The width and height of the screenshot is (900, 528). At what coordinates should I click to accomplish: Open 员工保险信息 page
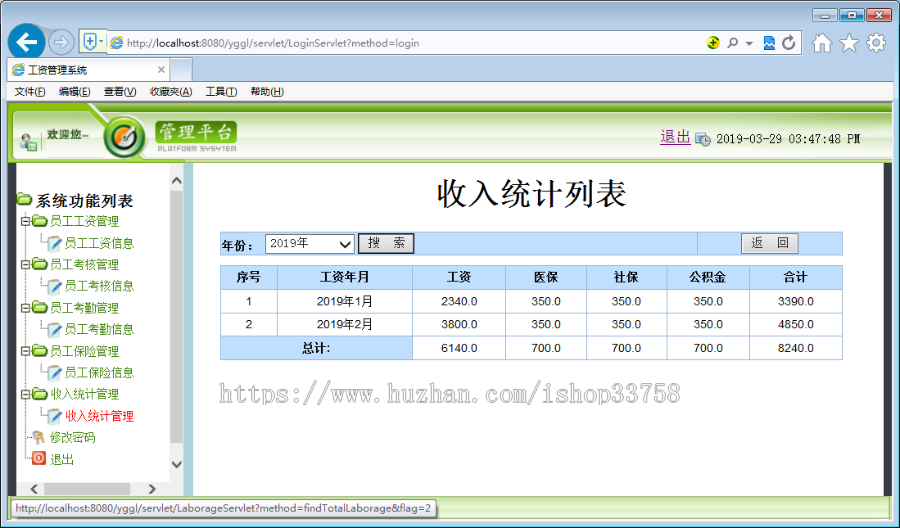[99, 372]
